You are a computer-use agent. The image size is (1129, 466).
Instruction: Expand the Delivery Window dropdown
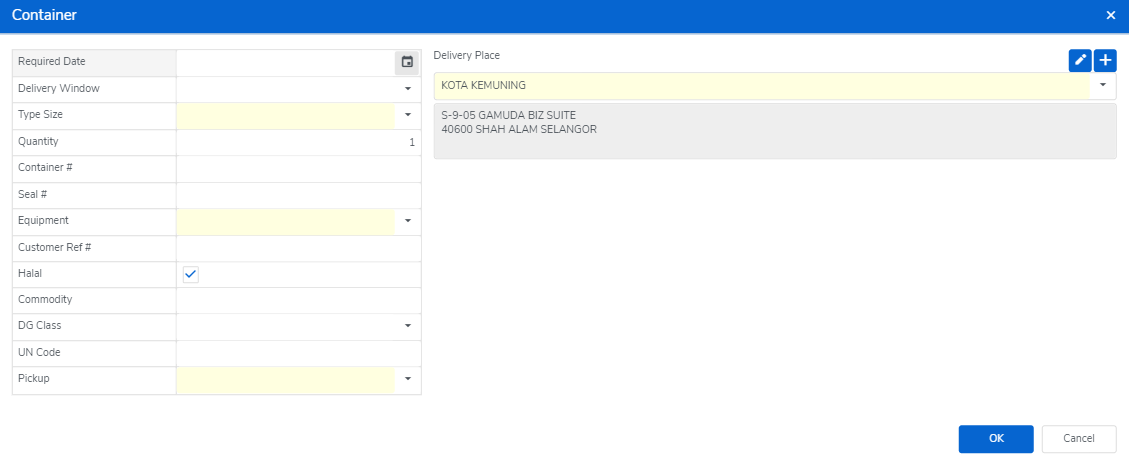[407, 89]
